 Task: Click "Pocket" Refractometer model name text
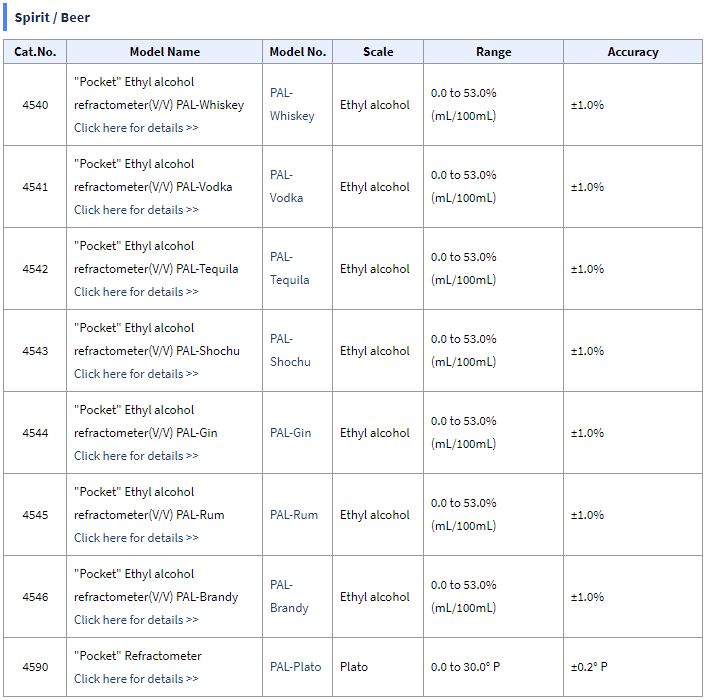pyautogui.click(x=138, y=656)
